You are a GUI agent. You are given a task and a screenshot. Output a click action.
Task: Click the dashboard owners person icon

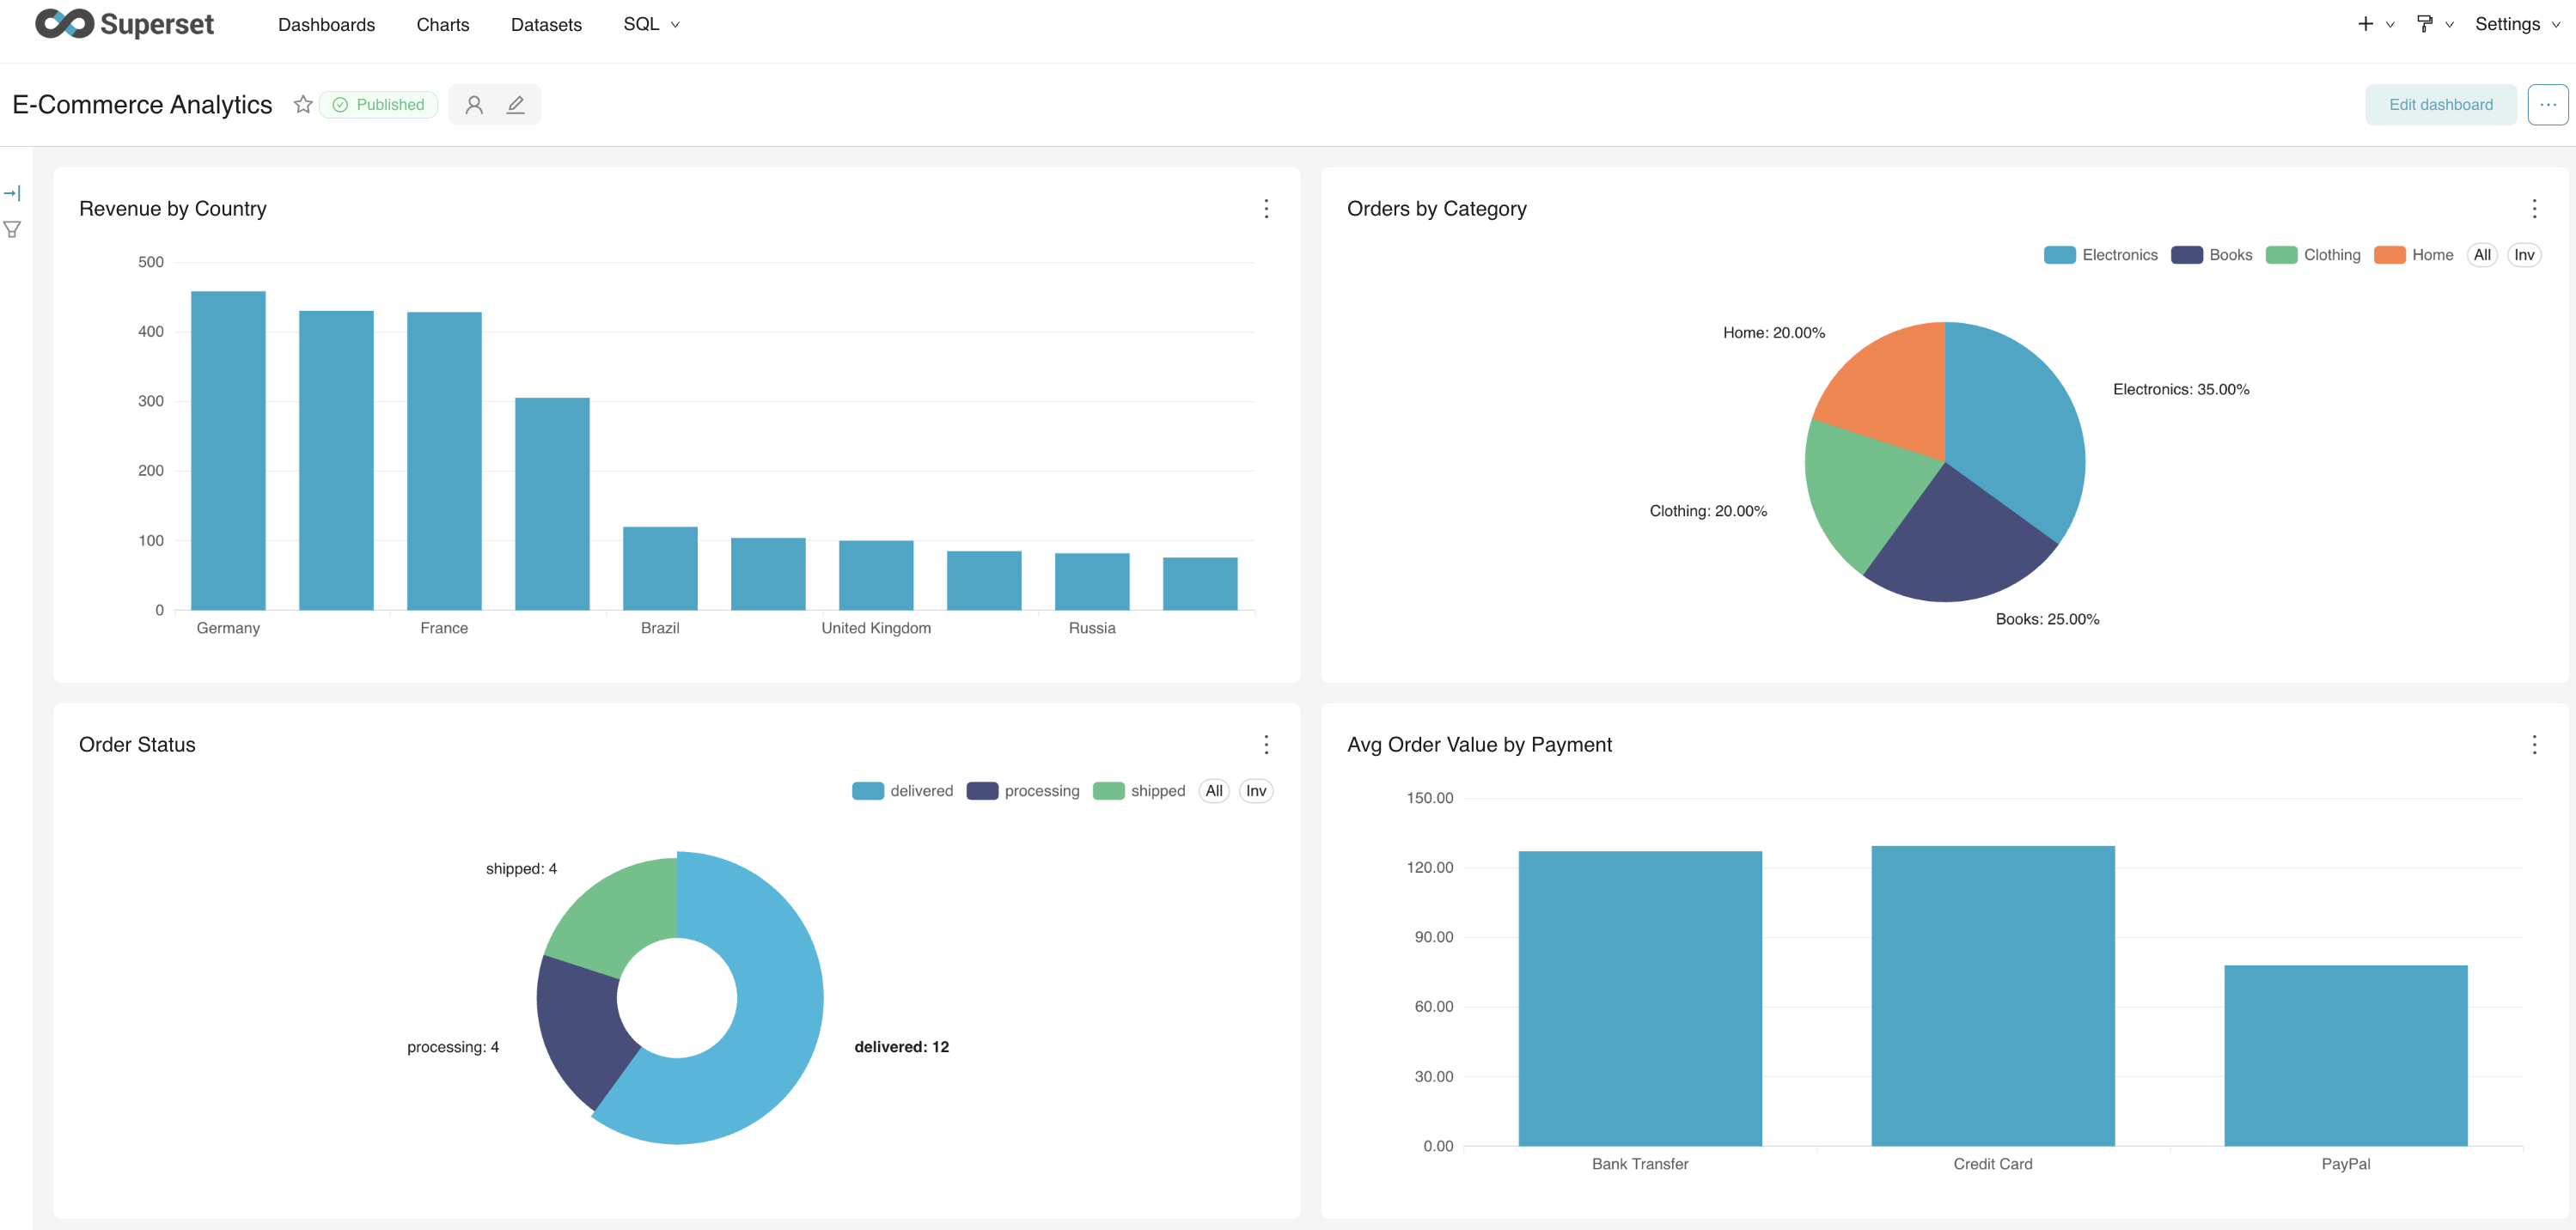474,104
